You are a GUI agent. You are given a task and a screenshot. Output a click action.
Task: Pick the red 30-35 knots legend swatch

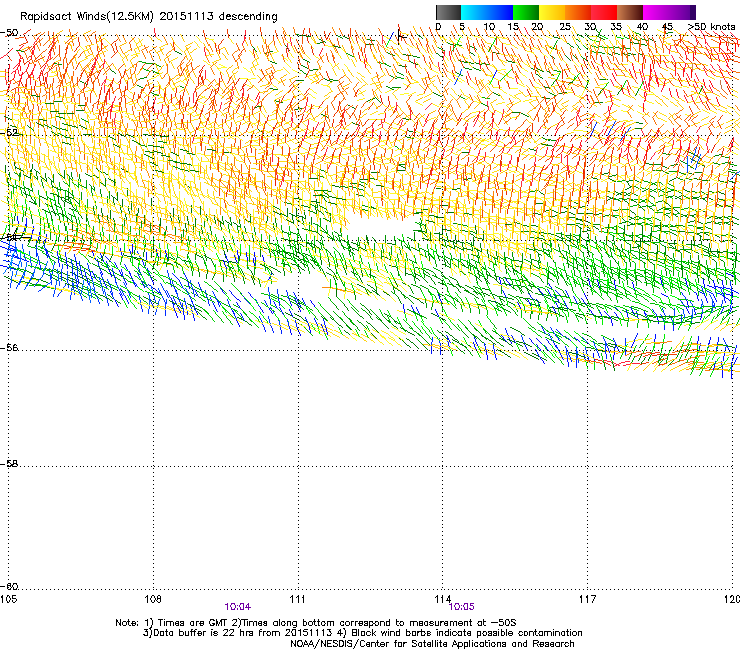pyautogui.click(x=604, y=12)
